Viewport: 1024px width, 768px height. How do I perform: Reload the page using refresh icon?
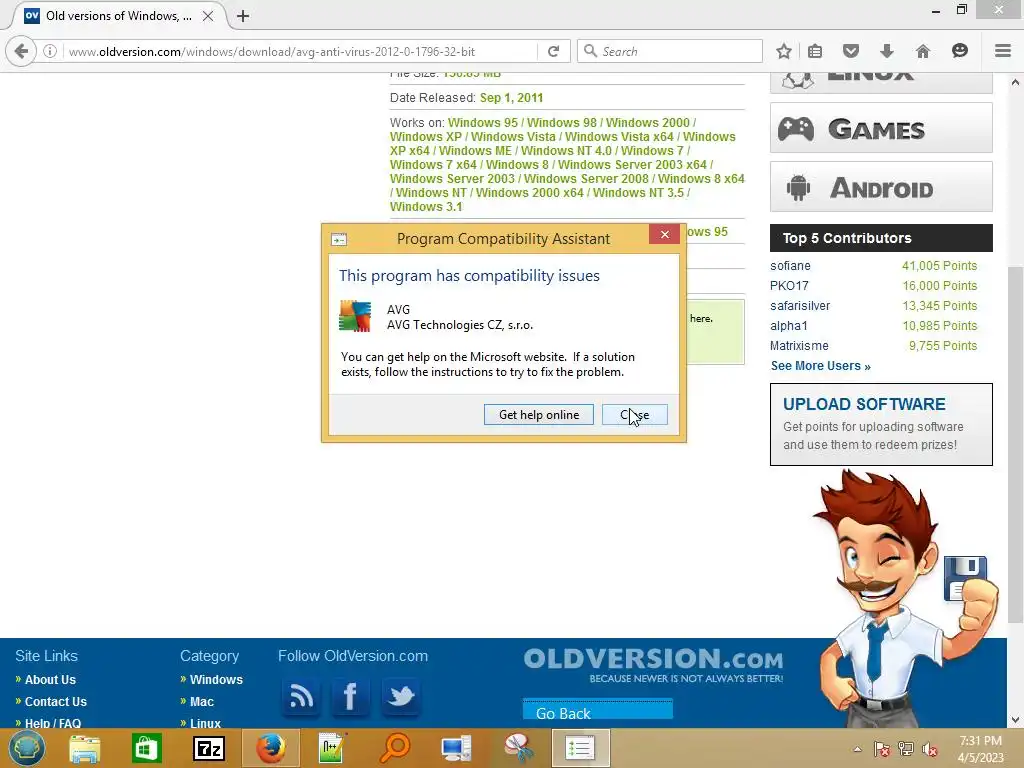(553, 51)
